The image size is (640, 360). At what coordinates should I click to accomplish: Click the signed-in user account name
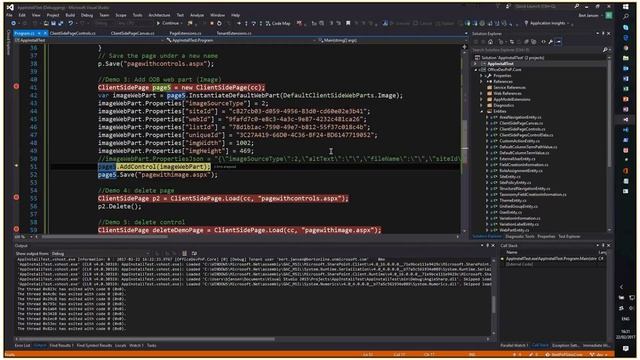tap(588, 16)
